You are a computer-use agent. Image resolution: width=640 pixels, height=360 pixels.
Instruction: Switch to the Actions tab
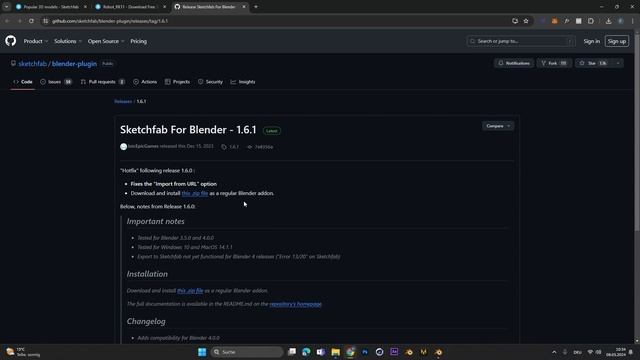coord(145,82)
